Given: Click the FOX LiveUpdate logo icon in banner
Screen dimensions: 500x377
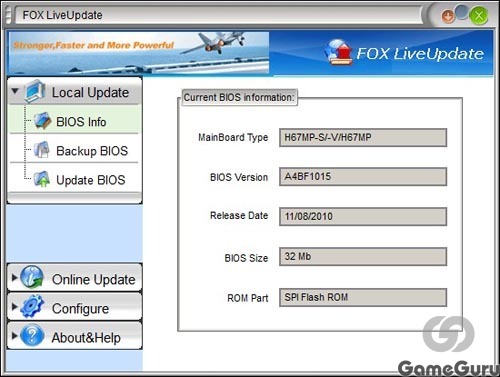Looking at the screenshot, I should [339, 52].
